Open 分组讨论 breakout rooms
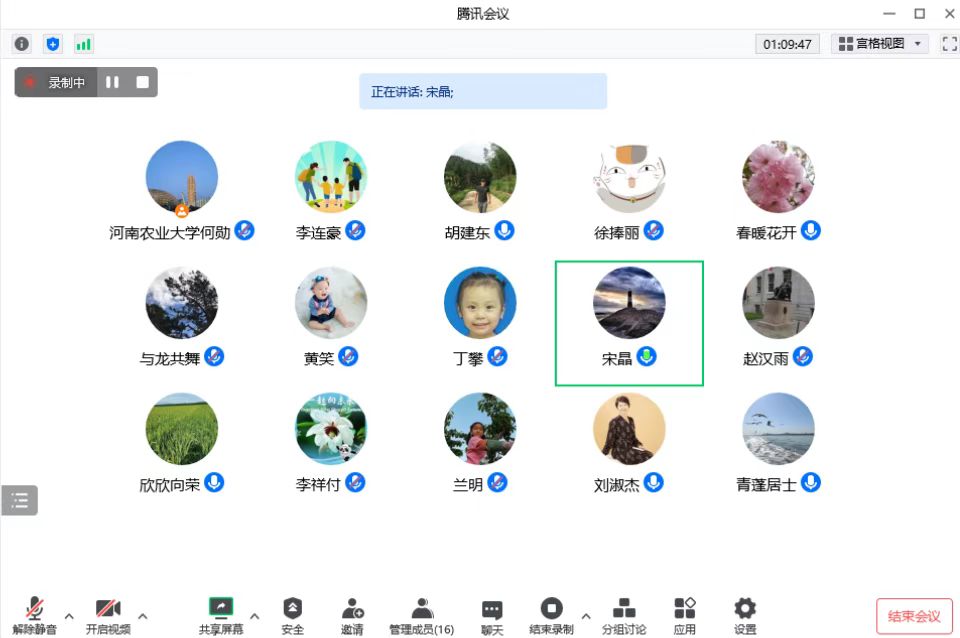 coord(623,609)
